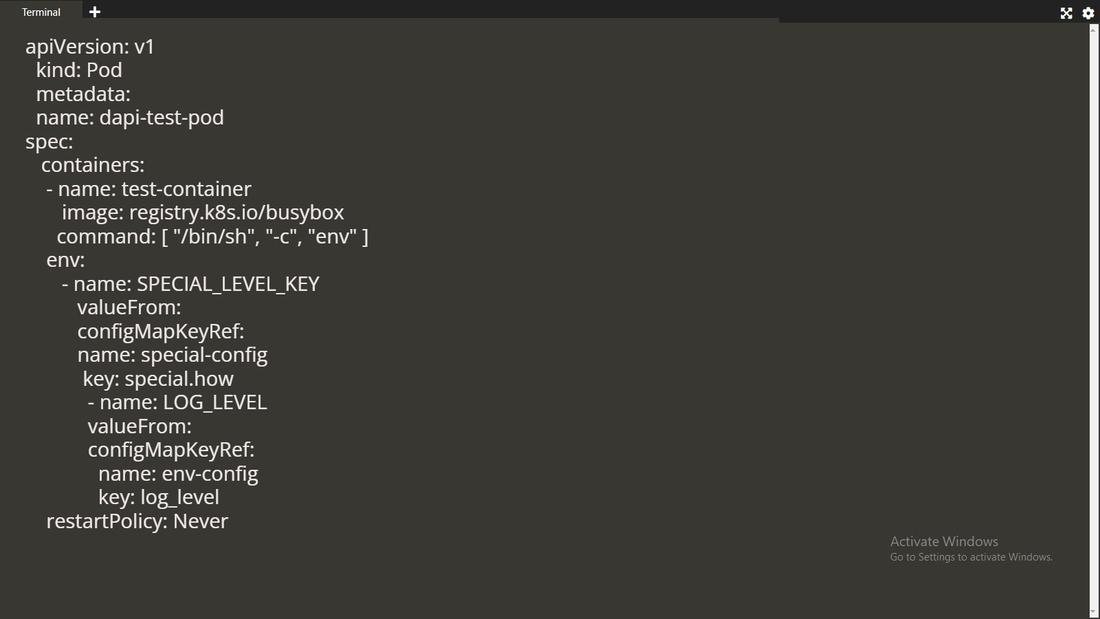
Task: Select the registry.k8s.io/busybox image line
Action: tap(203, 212)
